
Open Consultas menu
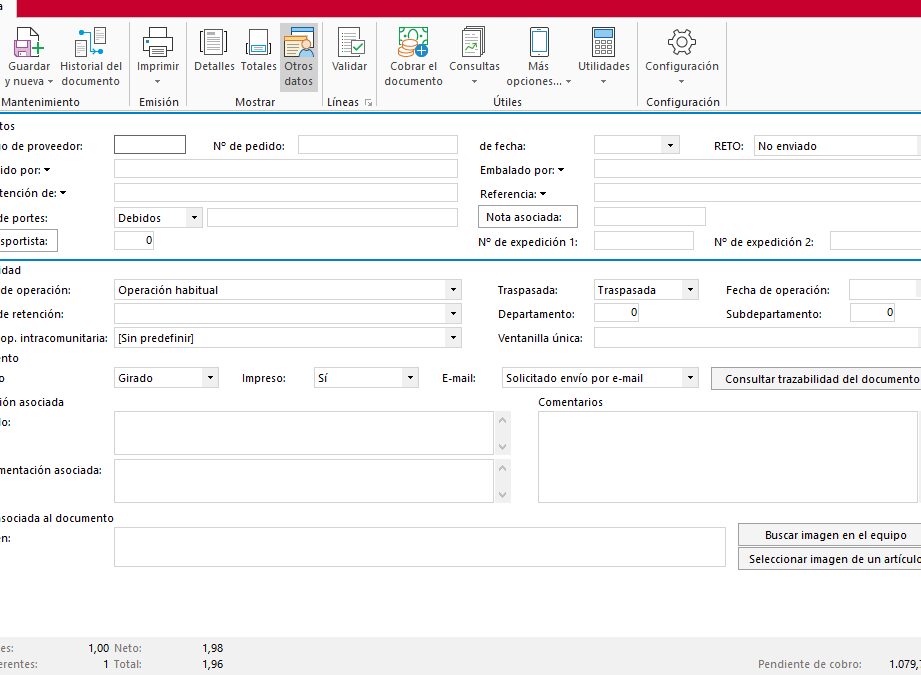point(474,42)
